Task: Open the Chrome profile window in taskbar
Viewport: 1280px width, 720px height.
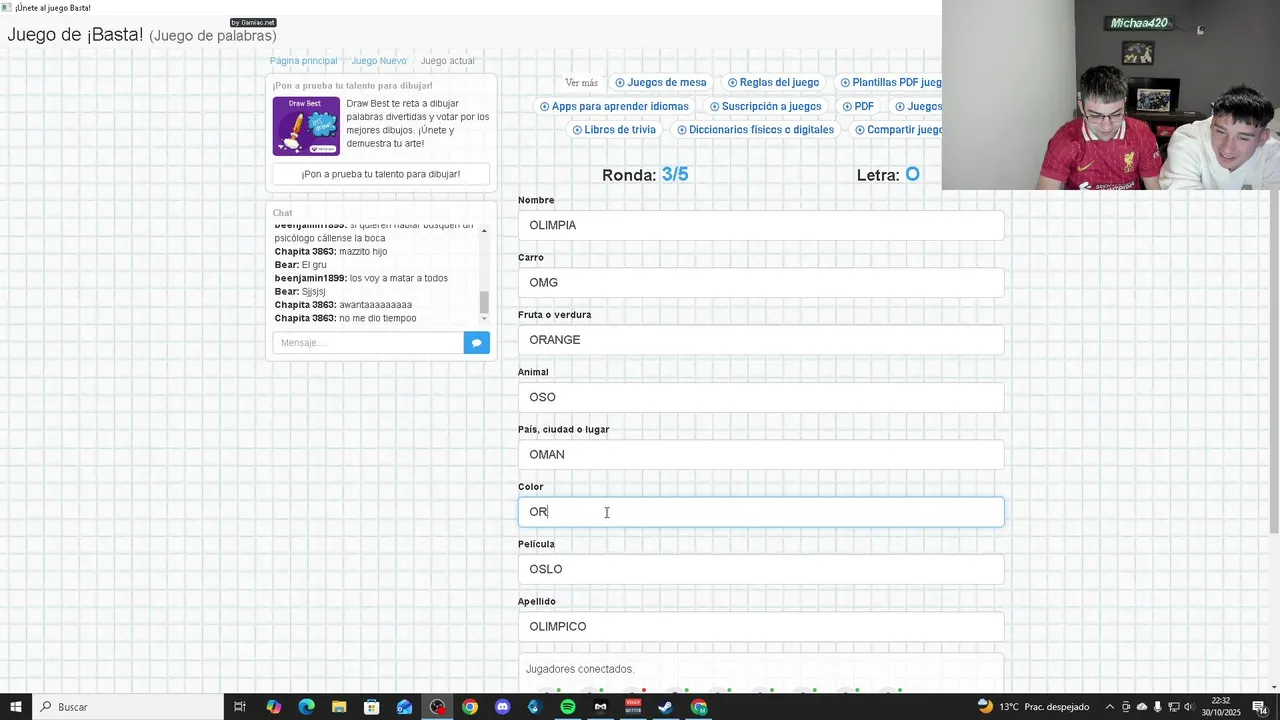Action: (x=699, y=707)
